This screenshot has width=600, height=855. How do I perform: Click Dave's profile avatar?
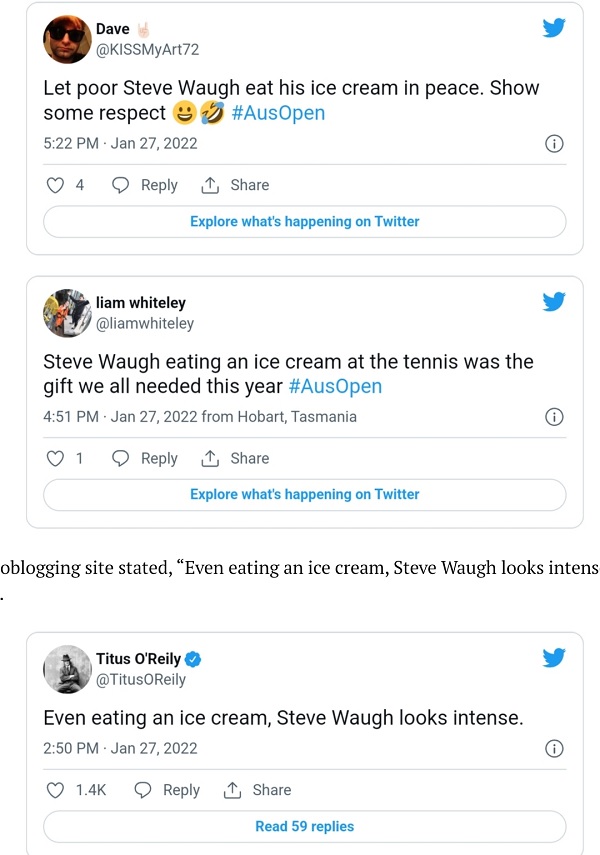[68, 39]
